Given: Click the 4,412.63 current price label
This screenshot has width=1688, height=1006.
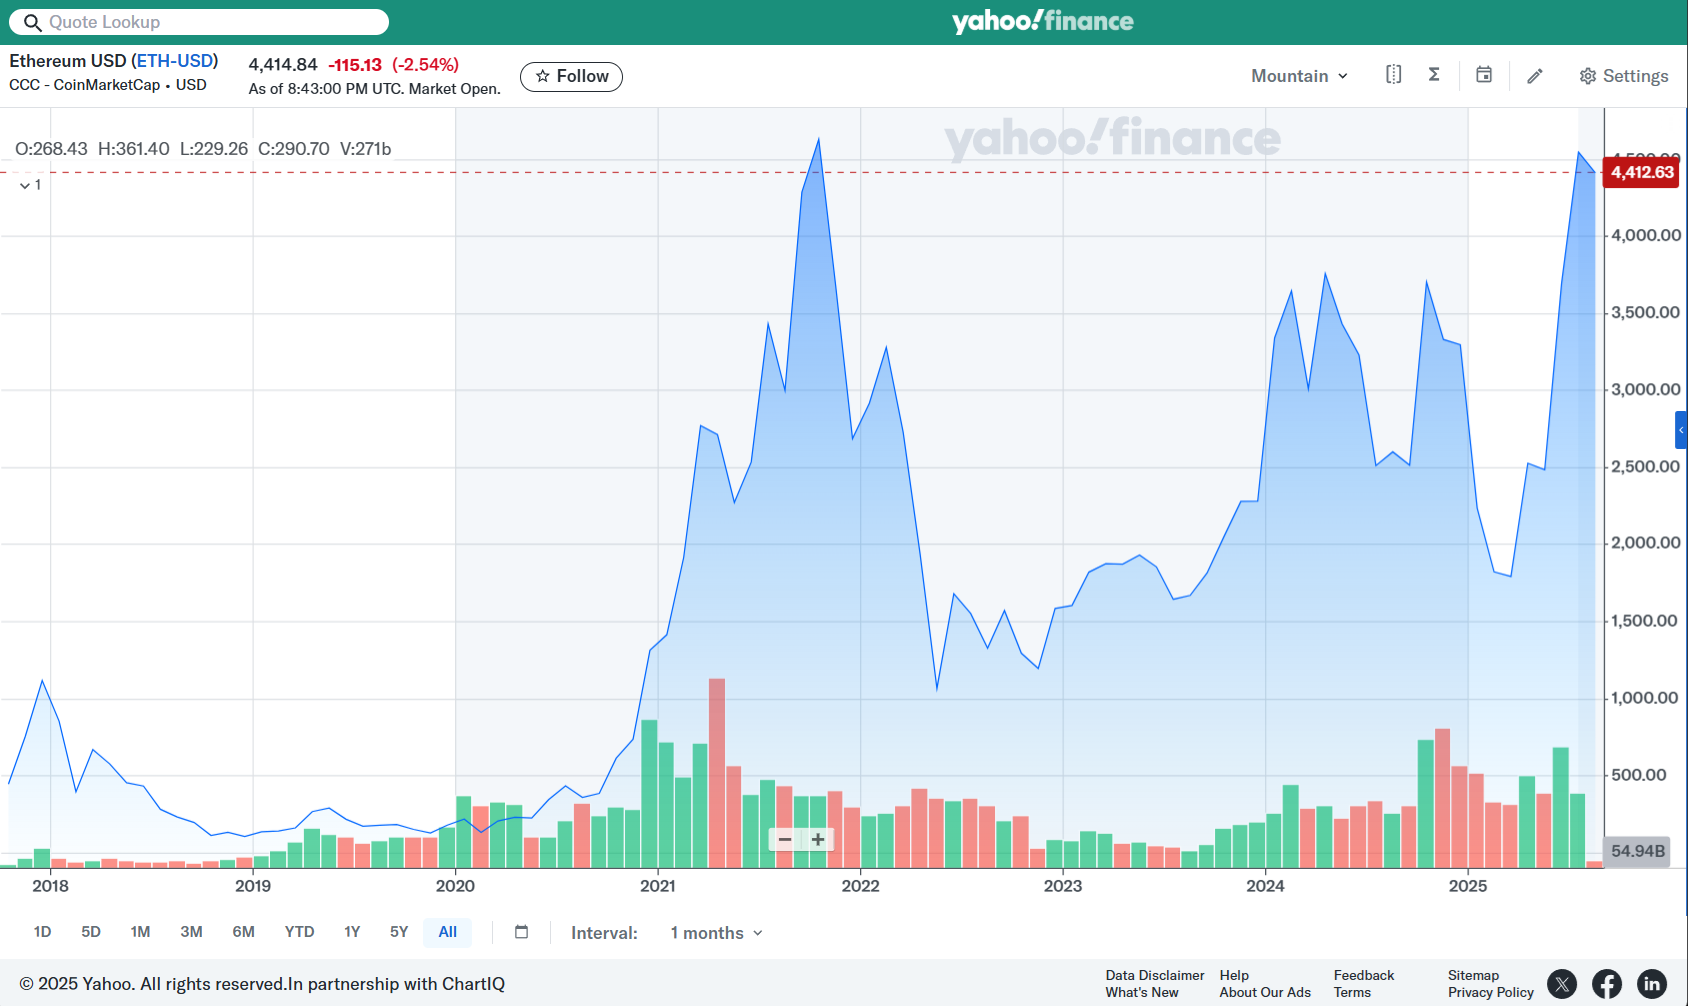Looking at the screenshot, I should pos(1641,172).
